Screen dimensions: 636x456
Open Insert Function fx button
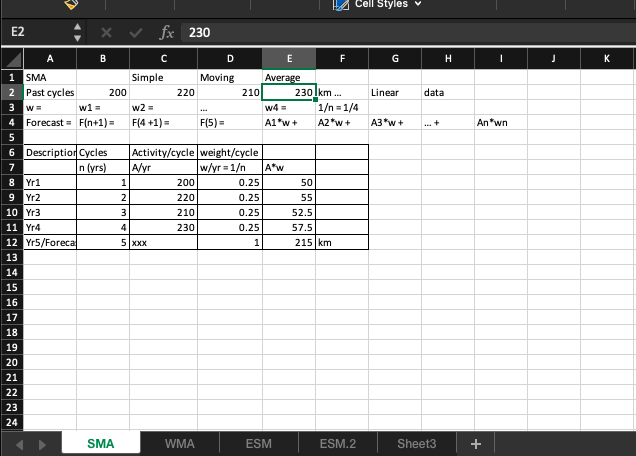pos(167,32)
